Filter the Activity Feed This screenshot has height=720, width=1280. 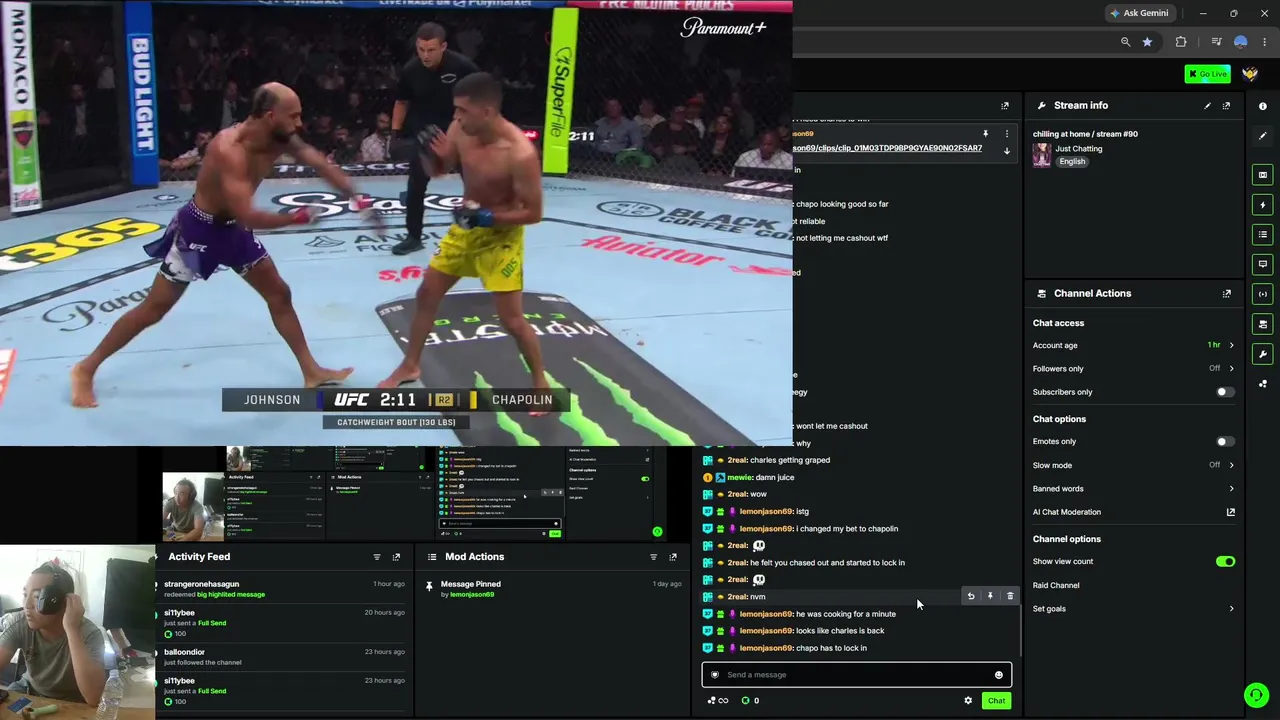pyautogui.click(x=377, y=557)
